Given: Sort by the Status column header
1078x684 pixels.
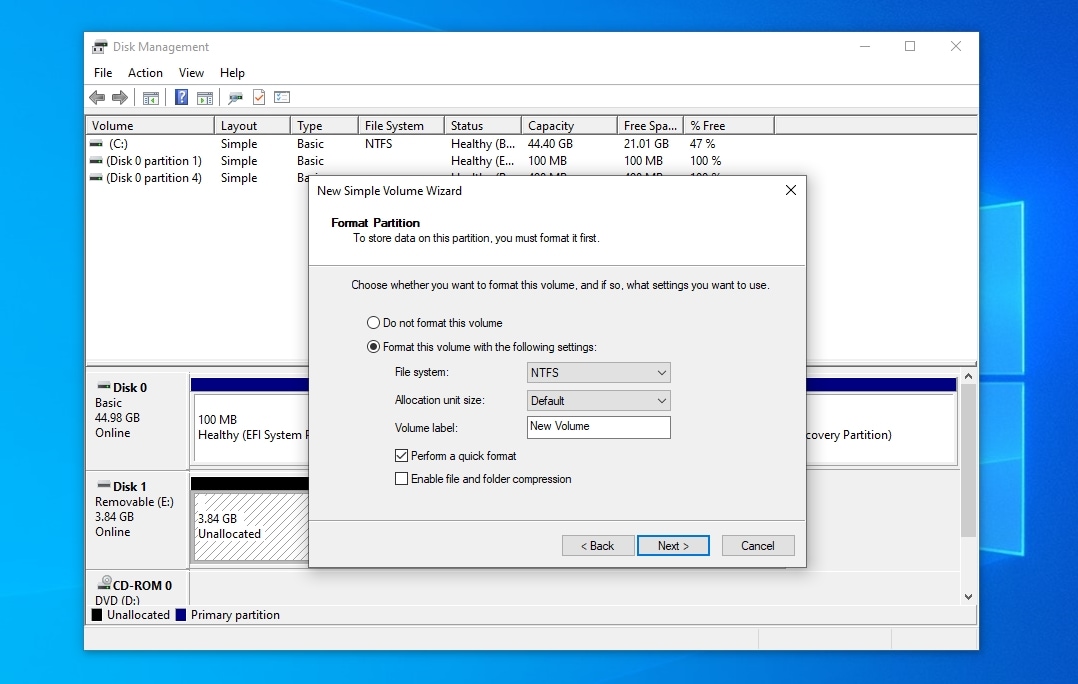Looking at the screenshot, I should click(483, 126).
